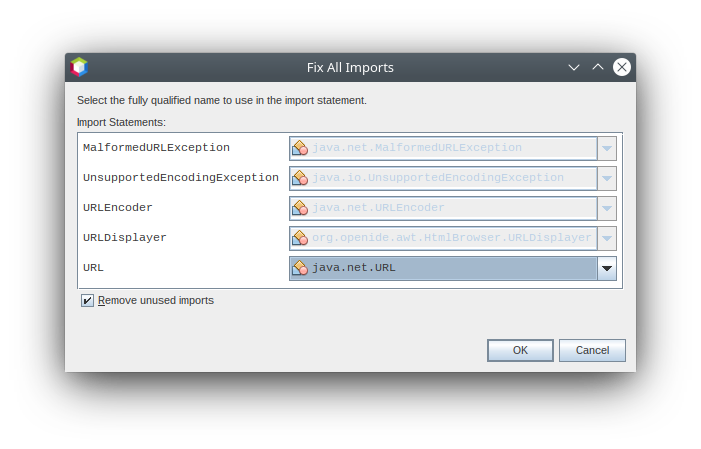Open the UnsupportedEncodingException dropdown arrow
701x449 pixels.
click(x=606, y=178)
